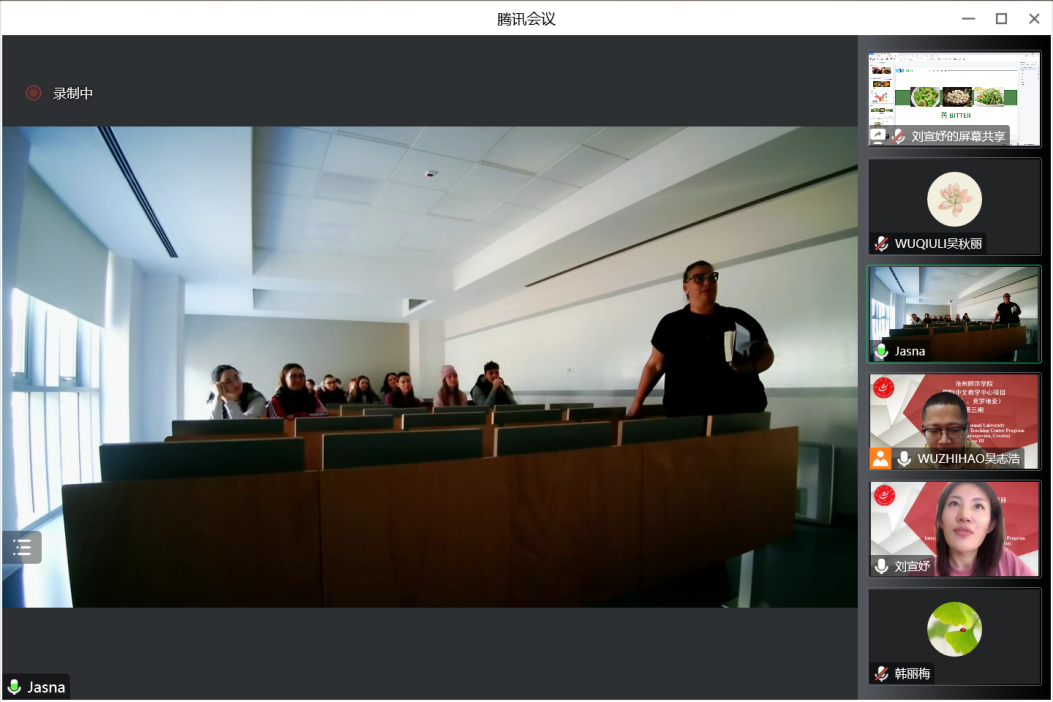Click WUQIULI吴秋丽 lotus avatar

tap(954, 199)
